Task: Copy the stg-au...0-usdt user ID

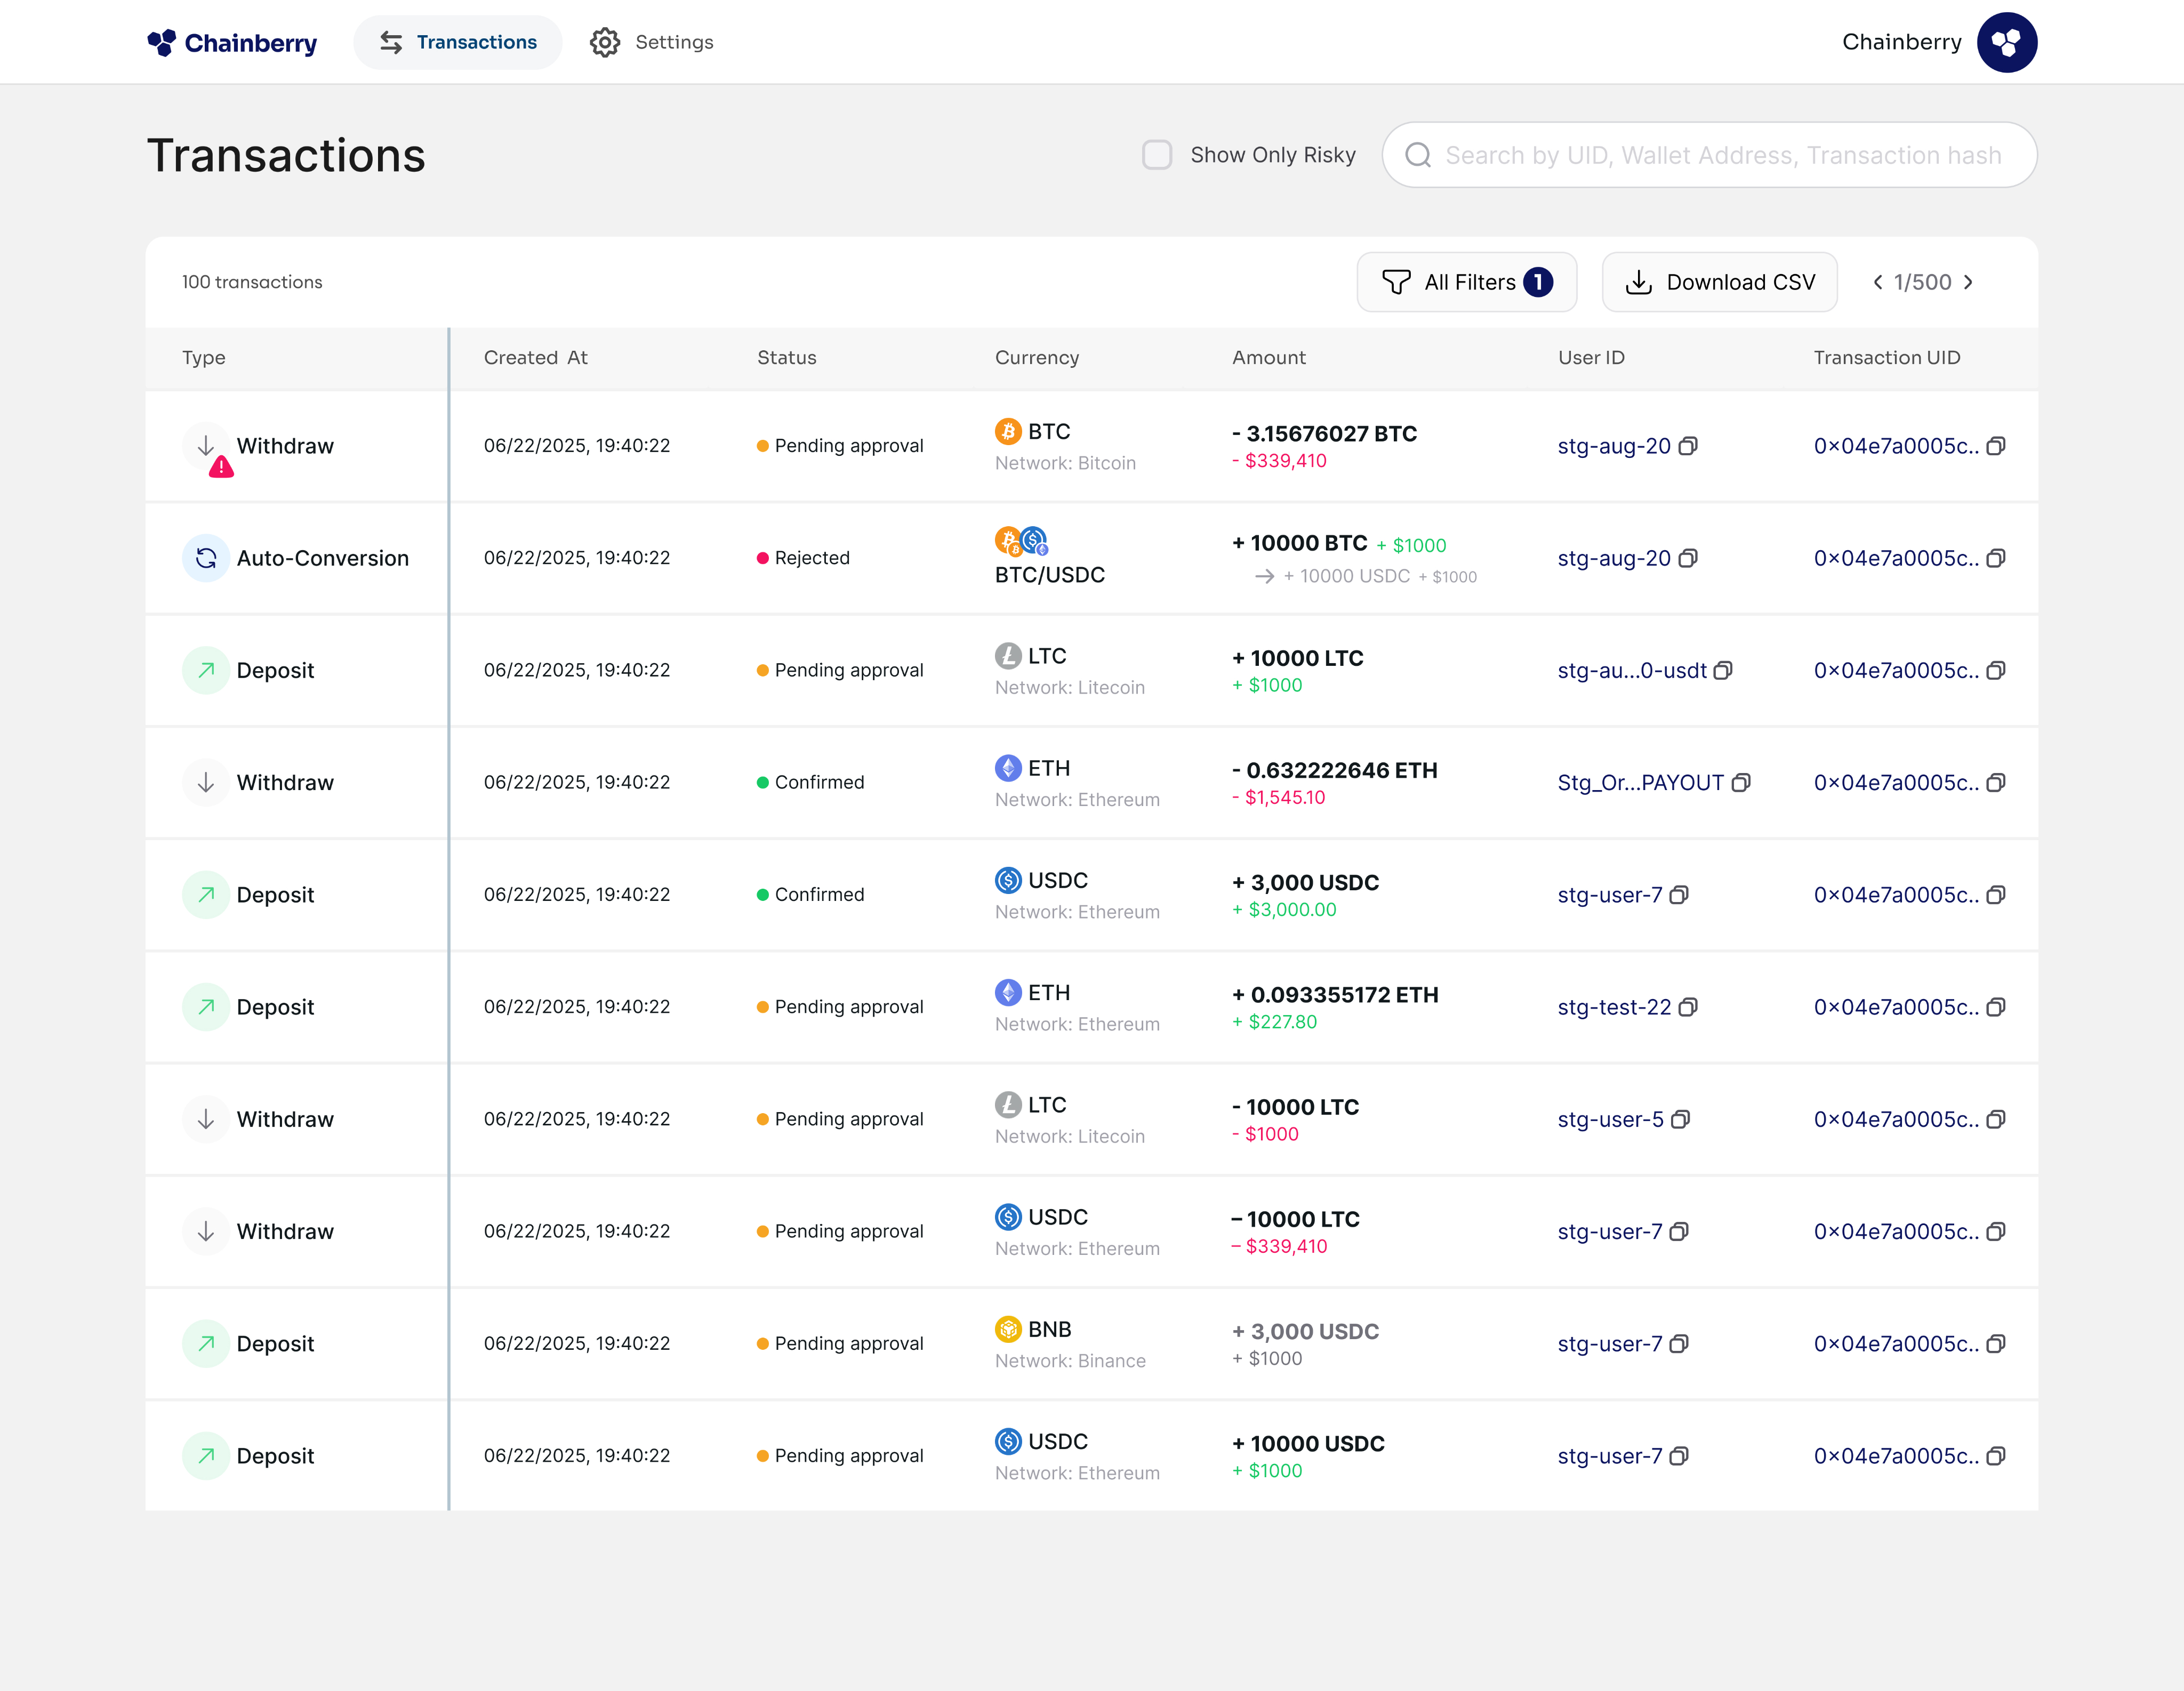Action: 1723,671
